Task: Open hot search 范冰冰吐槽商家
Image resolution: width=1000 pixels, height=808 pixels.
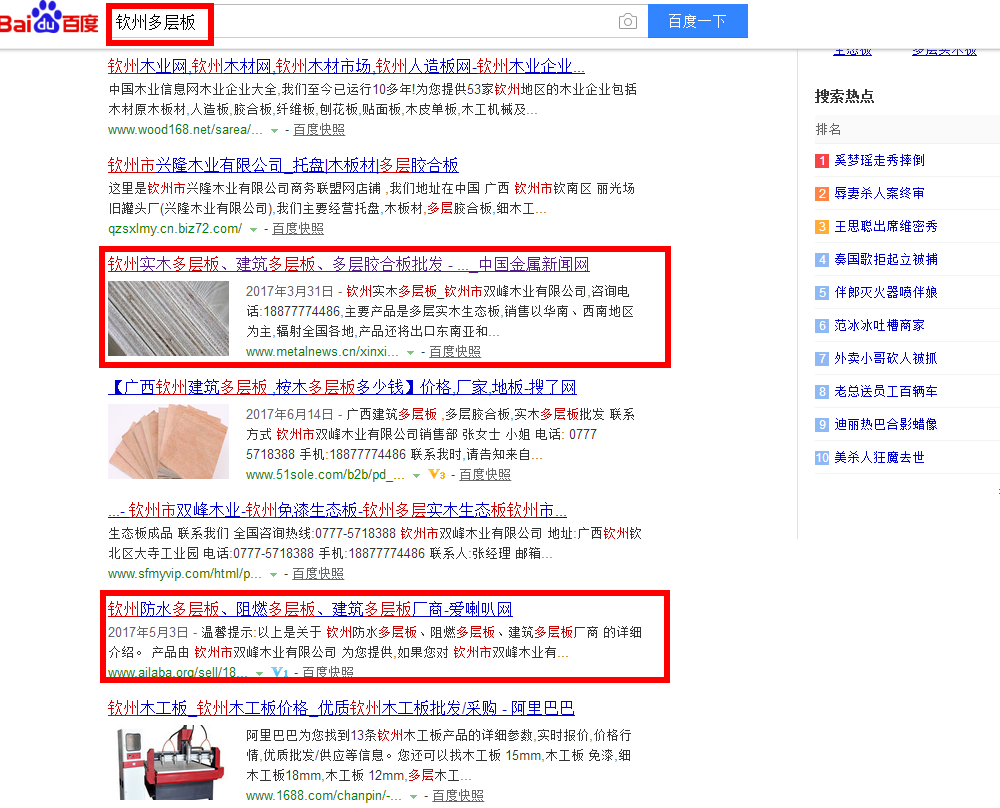Action: pyautogui.click(x=879, y=326)
